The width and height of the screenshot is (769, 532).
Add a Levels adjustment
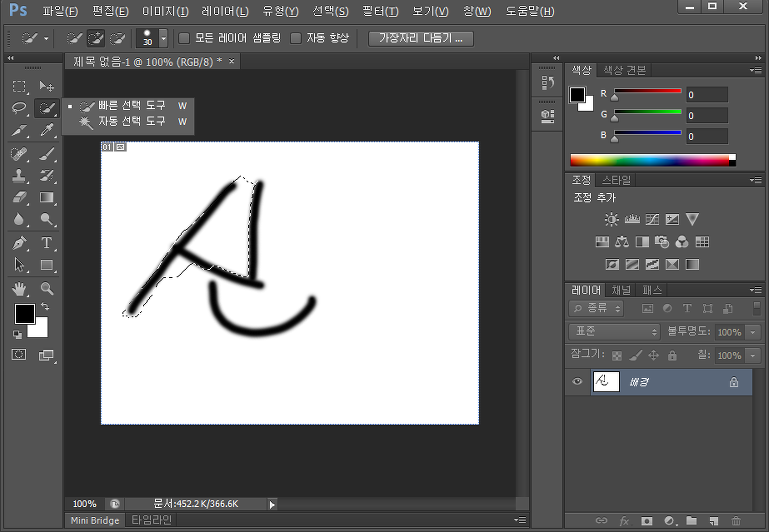632,219
